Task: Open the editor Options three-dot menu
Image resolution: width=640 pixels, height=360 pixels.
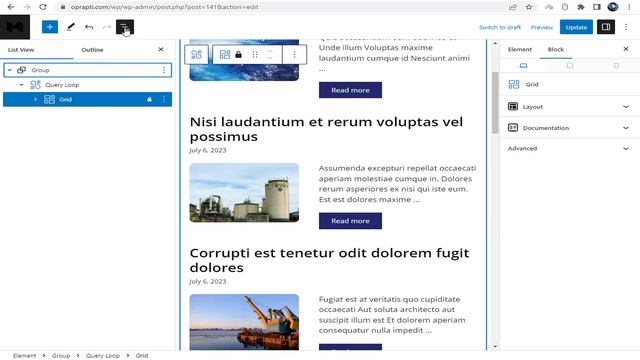Action: pos(626,27)
